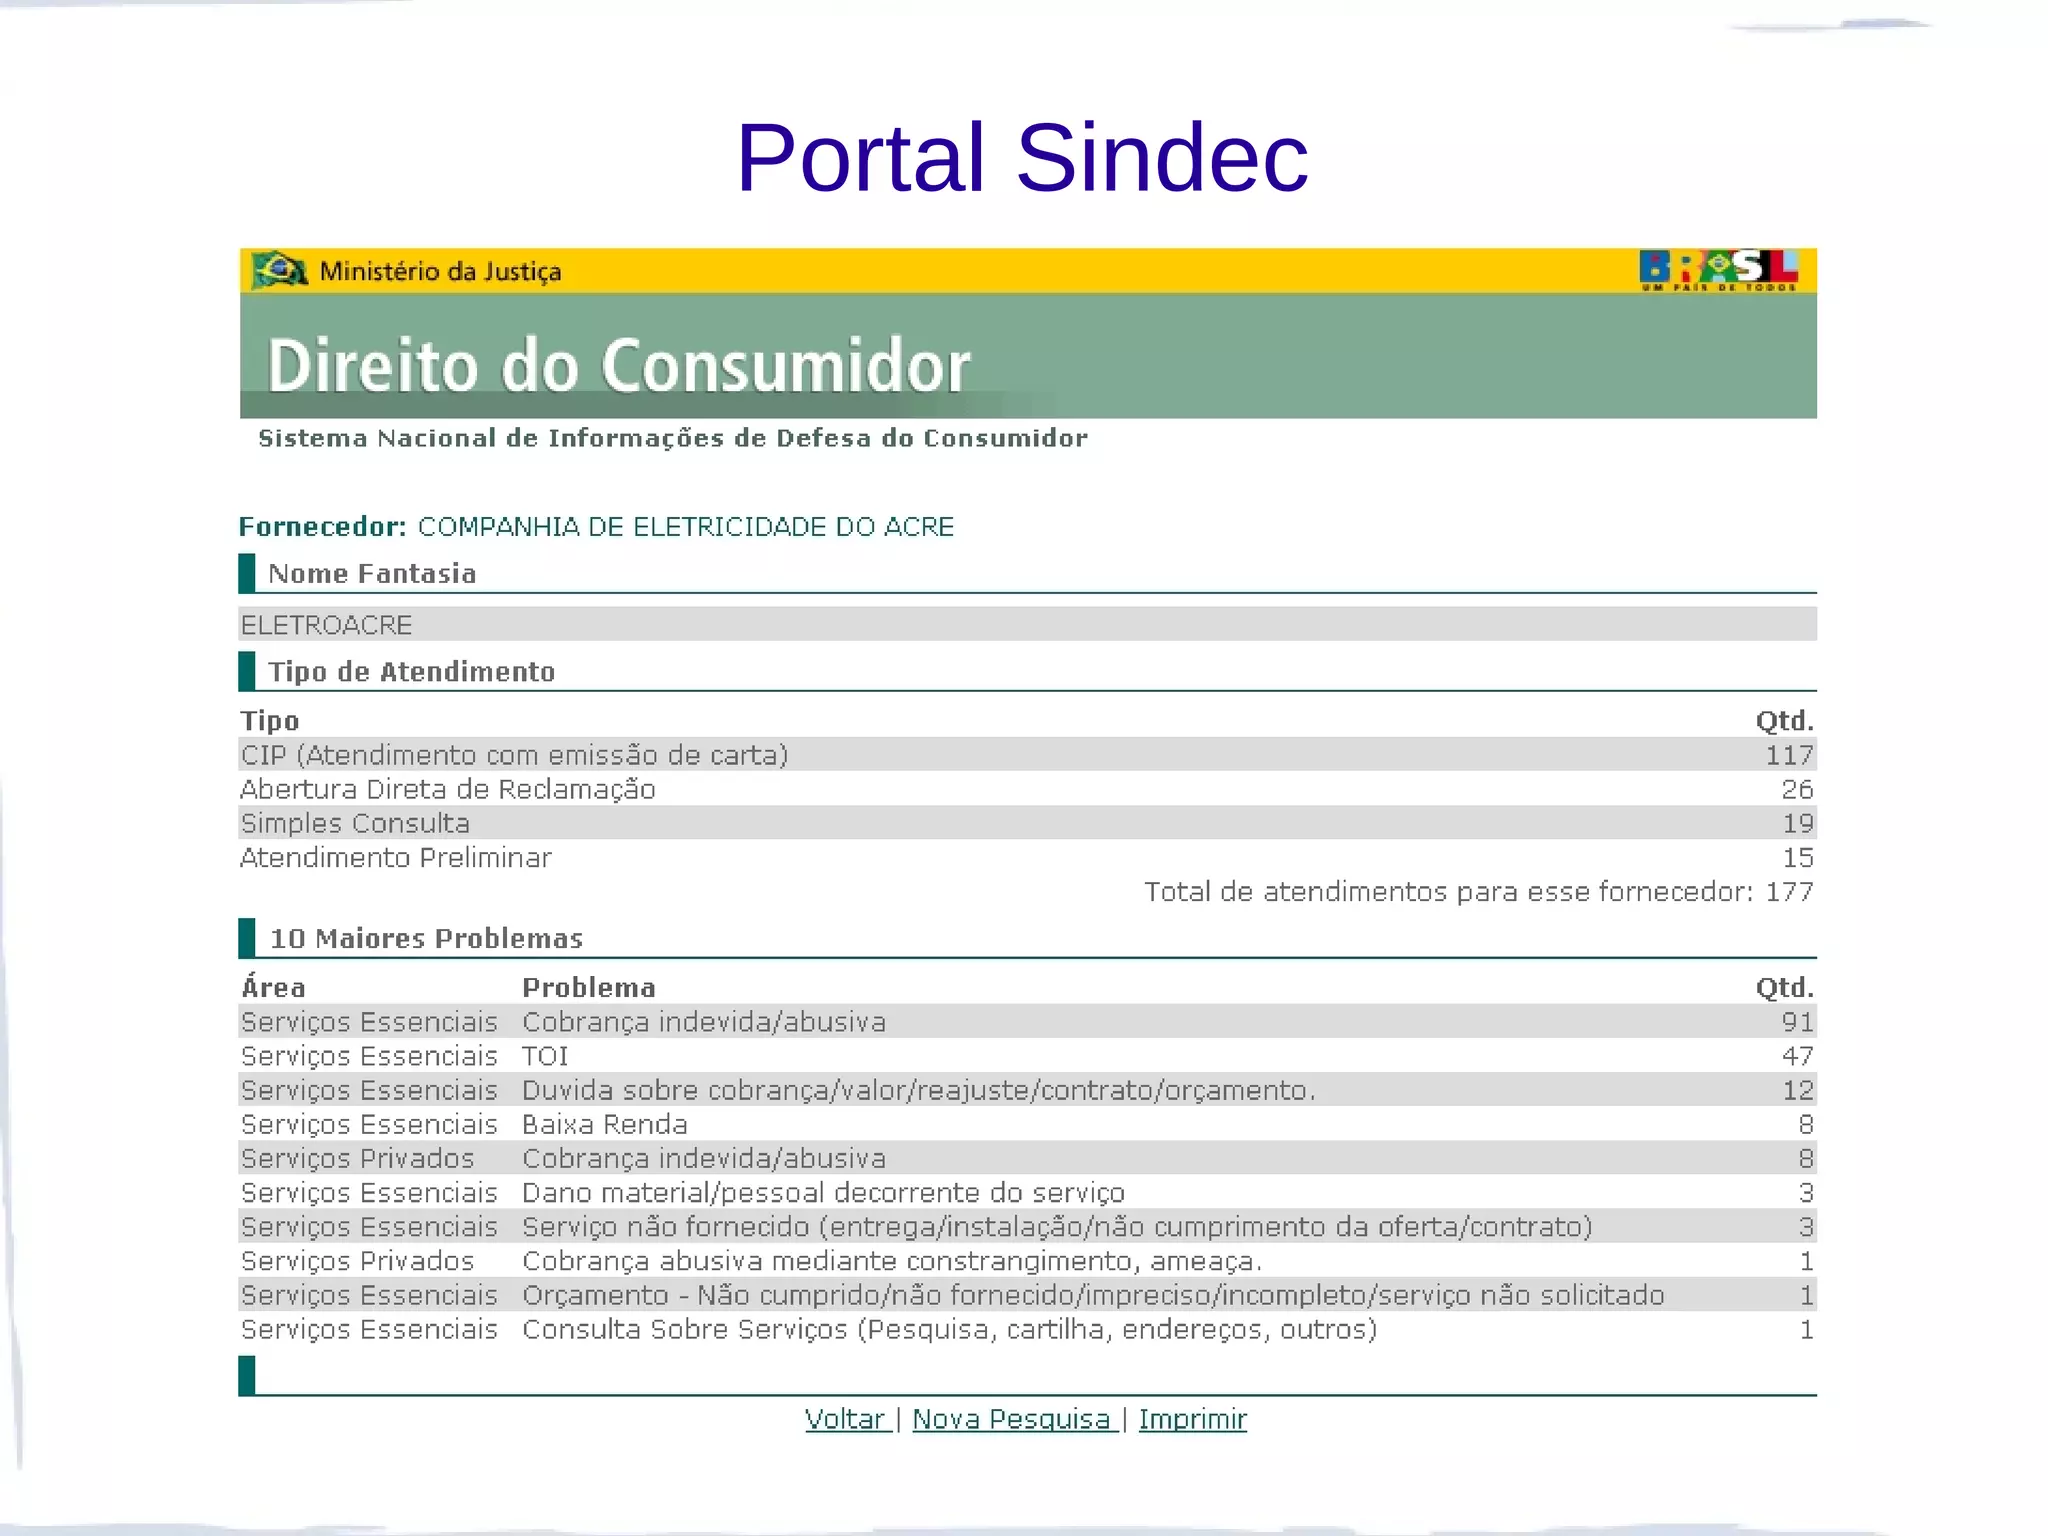
Task: Select the ELETROACRE row
Action: click(1028, 624)
